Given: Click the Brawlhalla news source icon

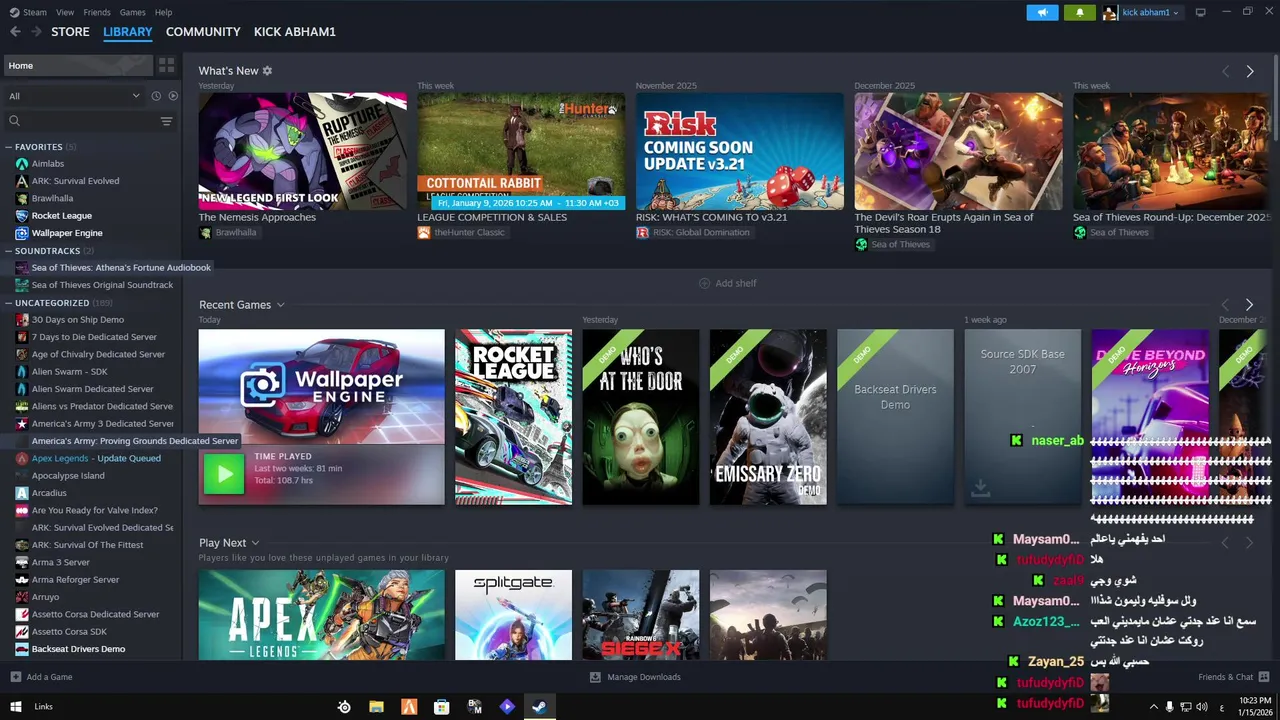Looking at the screenshot, I should 205,233.
